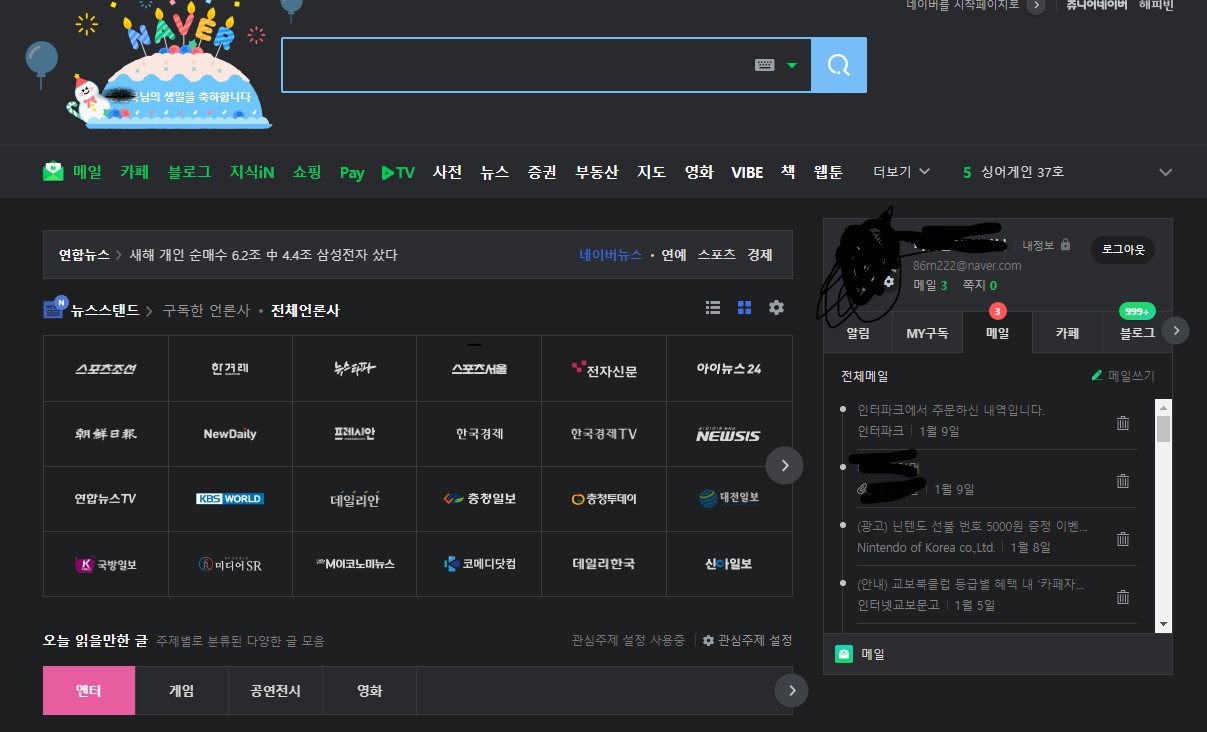The image size is (1207, 732).
Task: Open 쇼핑 in the navigation bar
Action: (x=307, y=172)
